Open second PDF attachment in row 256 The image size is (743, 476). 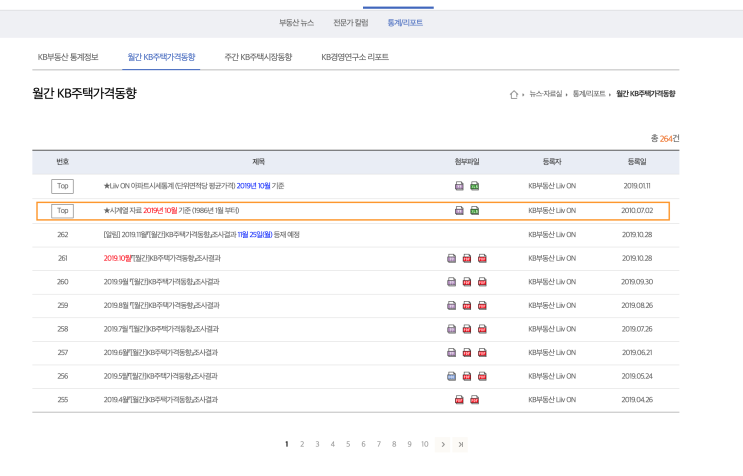coord(482,376)
